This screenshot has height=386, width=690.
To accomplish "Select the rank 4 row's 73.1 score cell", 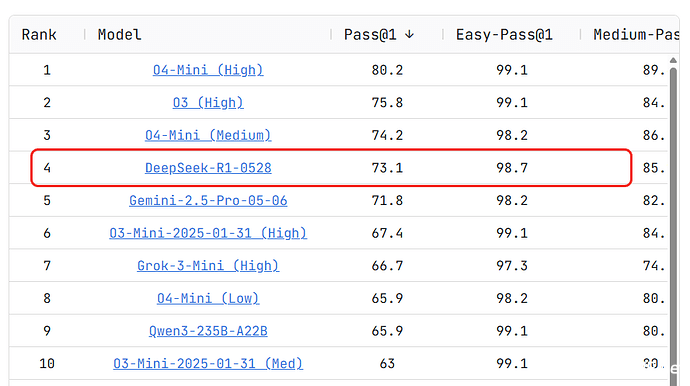I will 387,168.
